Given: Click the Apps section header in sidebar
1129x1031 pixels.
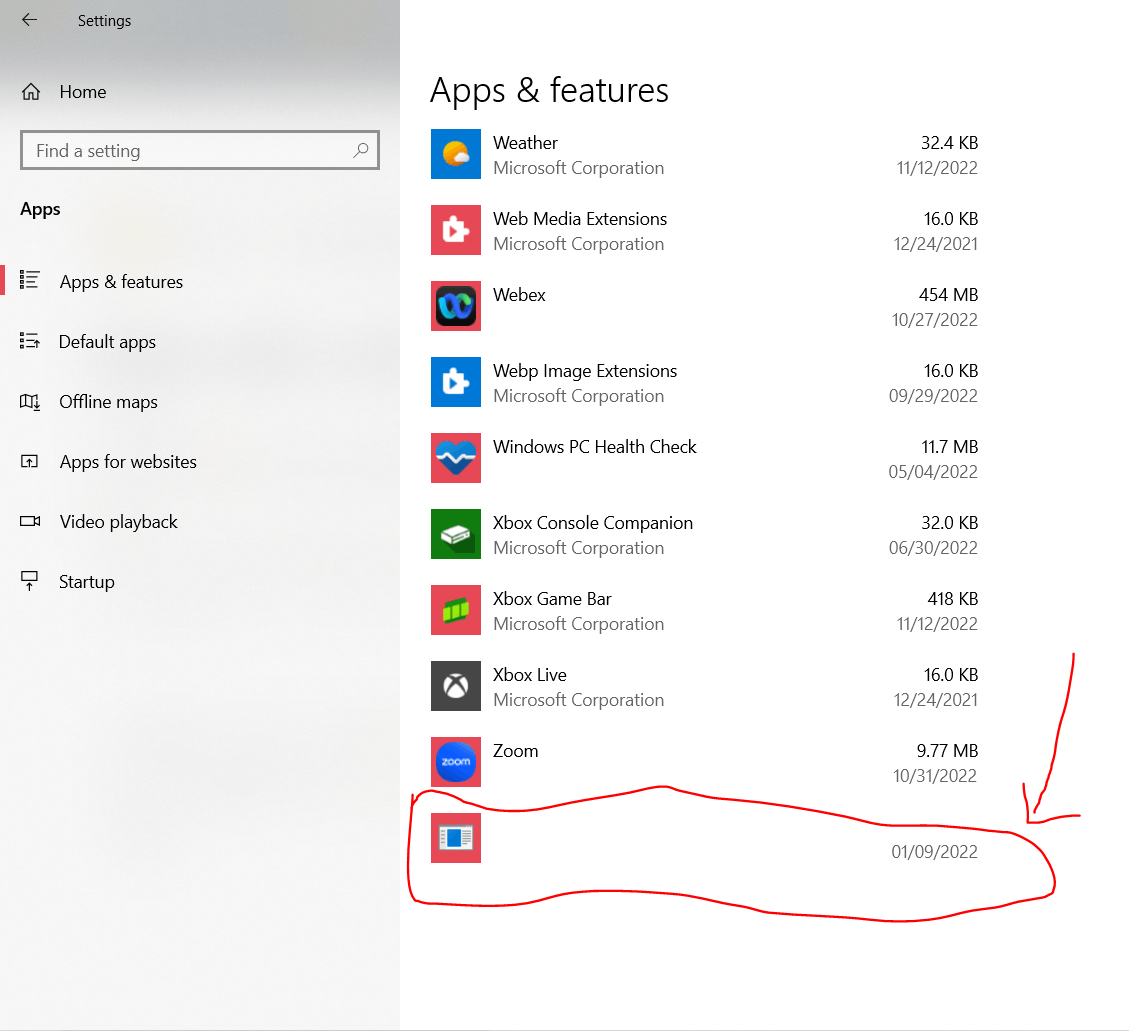Looking at the screenshot, I should [40, 210].
